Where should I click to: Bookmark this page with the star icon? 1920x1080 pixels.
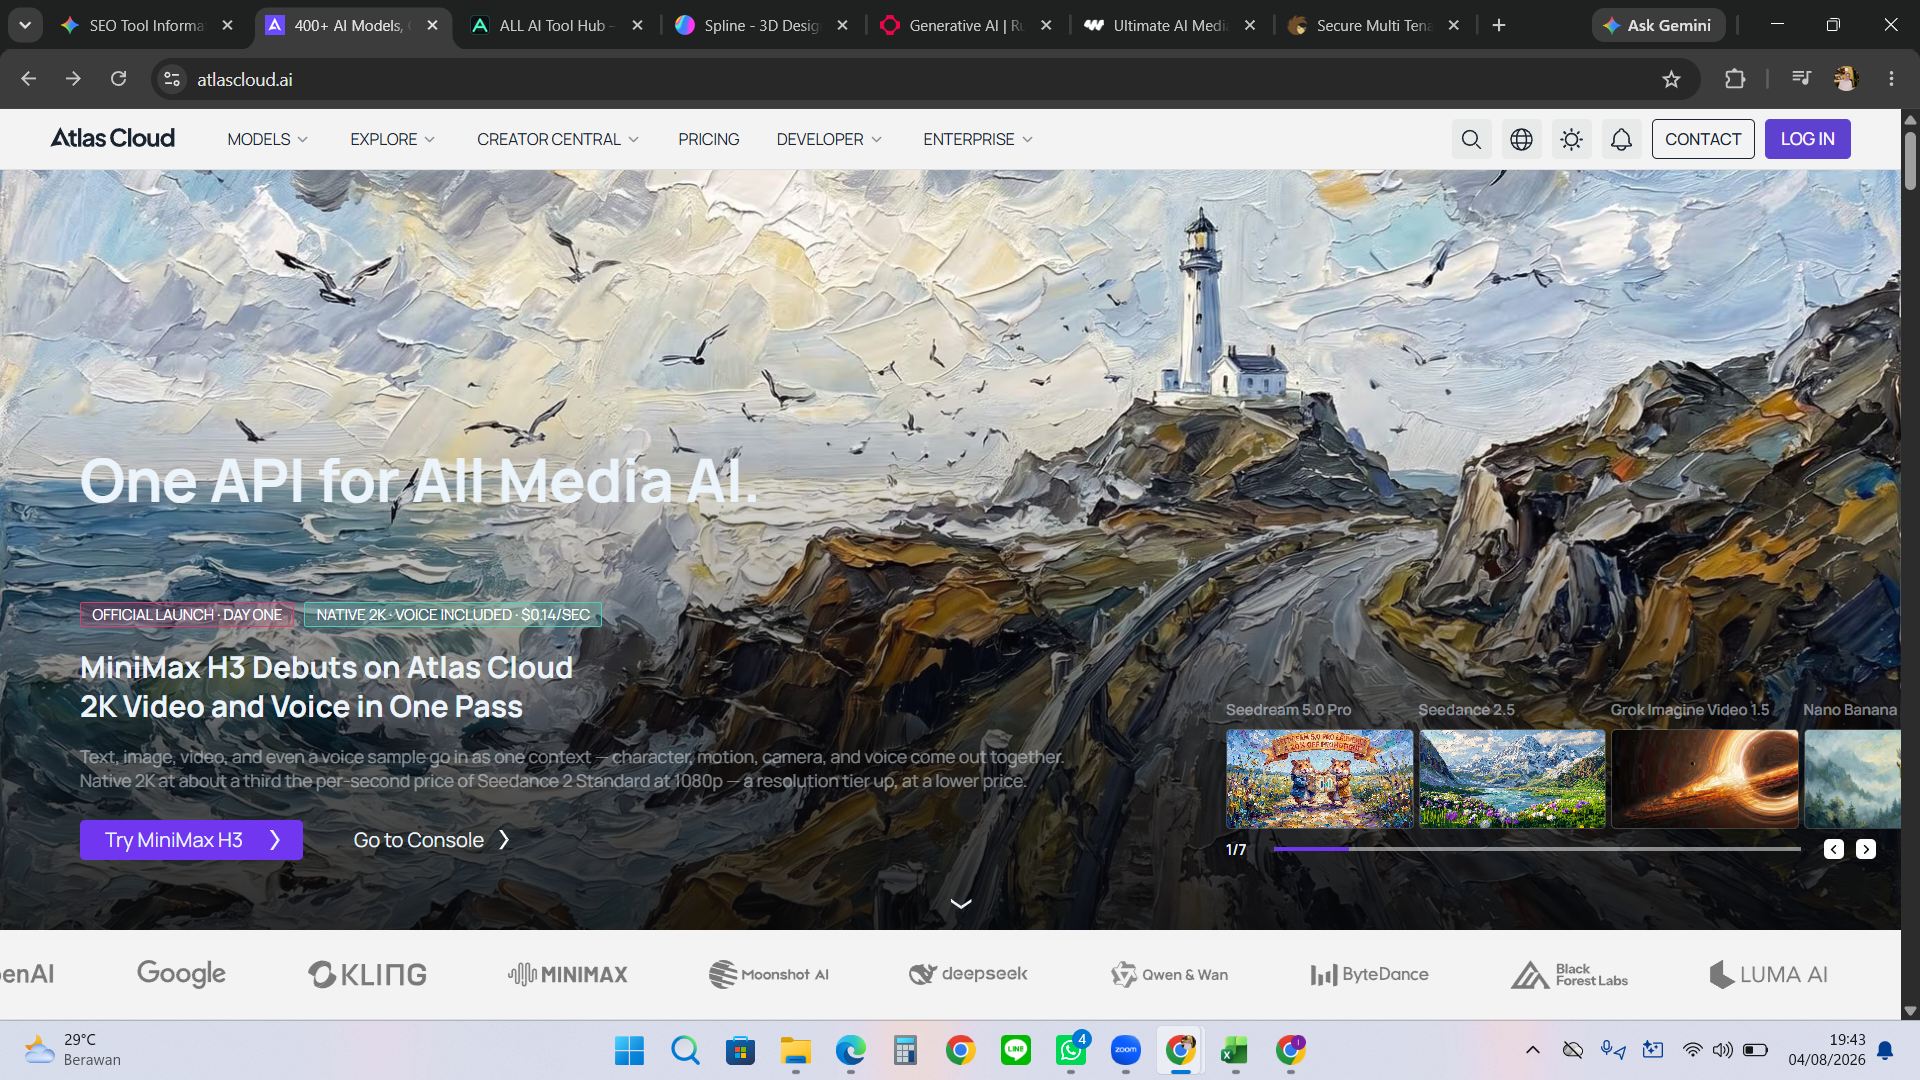click(x=1671, y=79)
